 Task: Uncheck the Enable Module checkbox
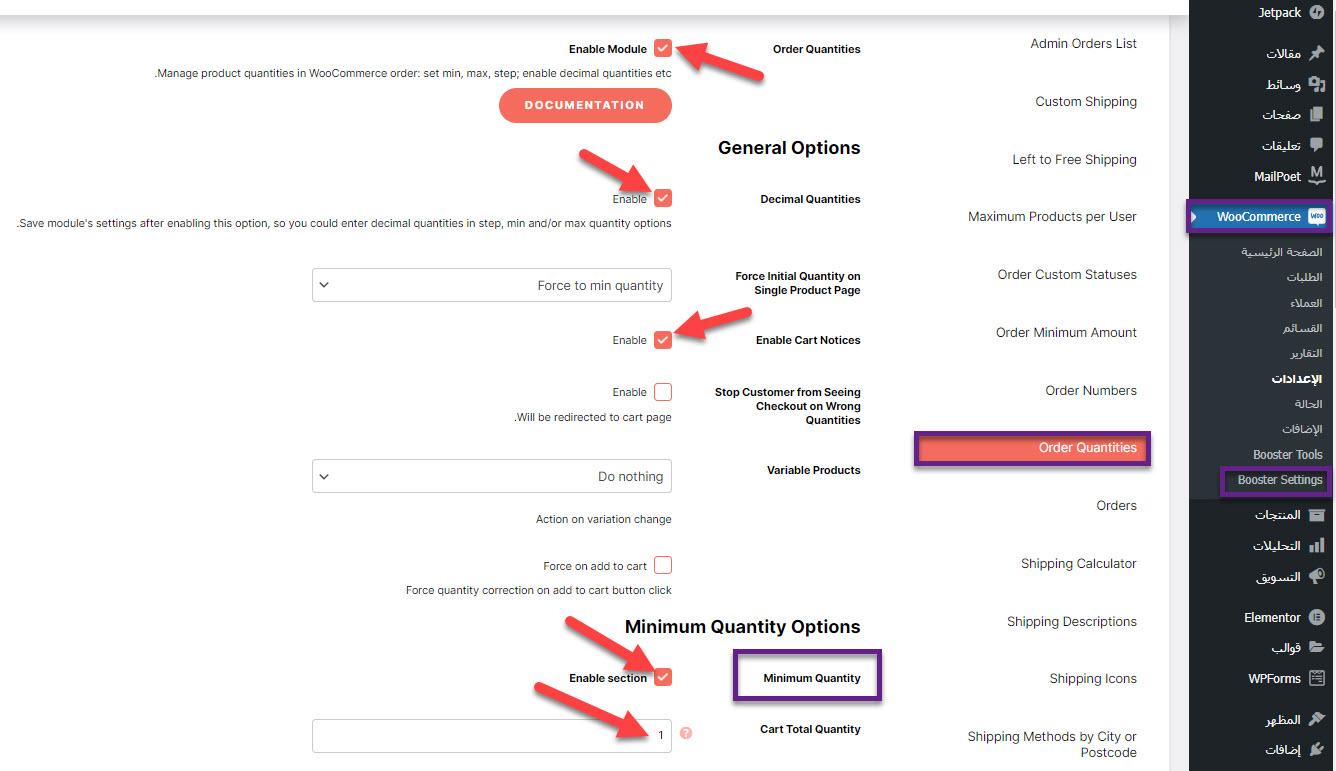[x=663, y=48]
